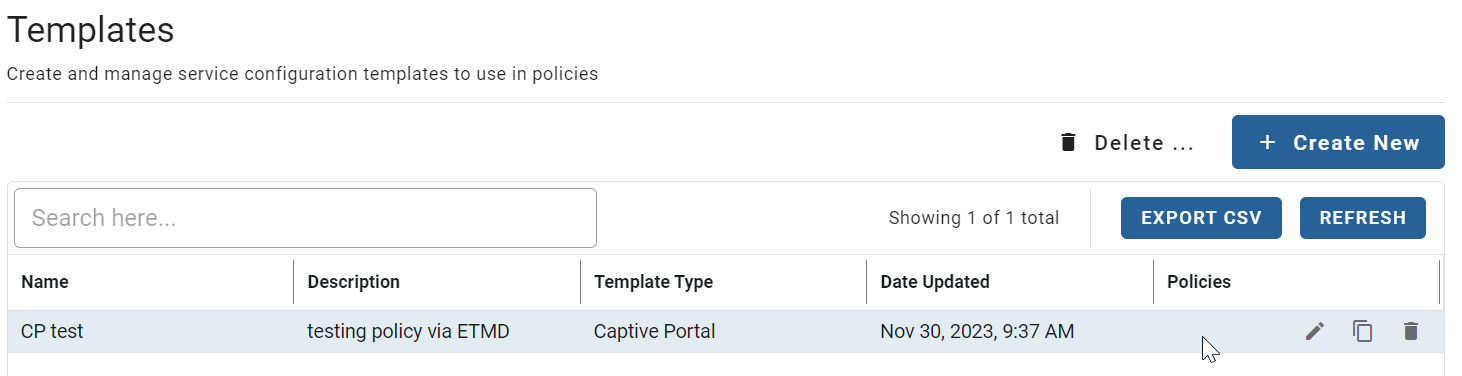Sort by the Description column header
The width and height of the screenshot is (1462, 376).
click(x=354, y=282)
